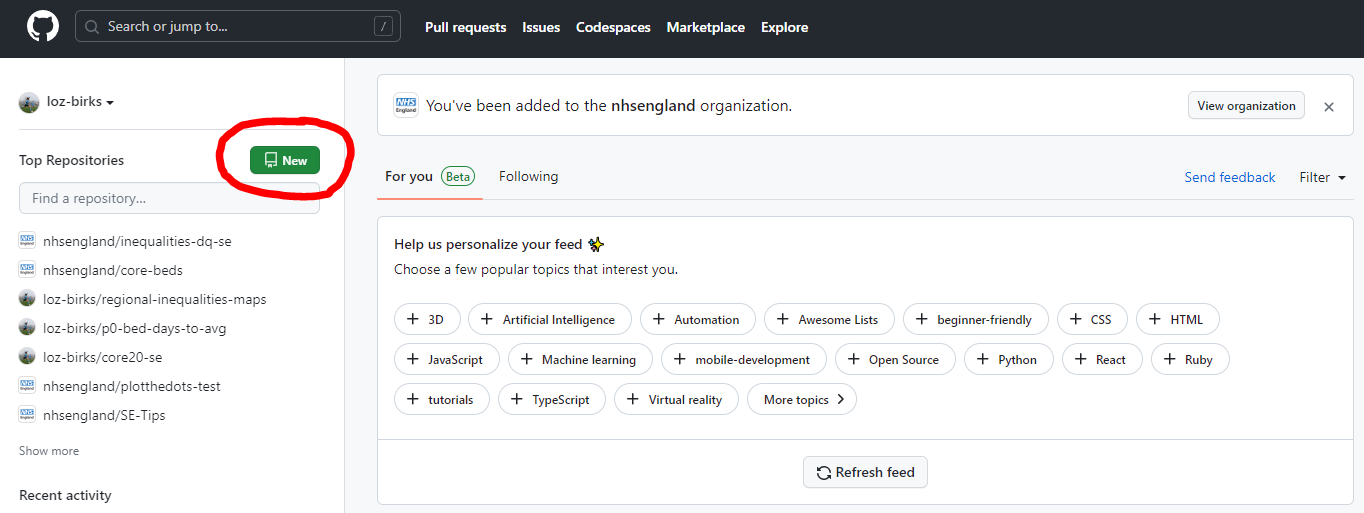Click the refresh icon in Refresh feed
The height and width of the screenshot is (513, 1364).
(824, 473)
